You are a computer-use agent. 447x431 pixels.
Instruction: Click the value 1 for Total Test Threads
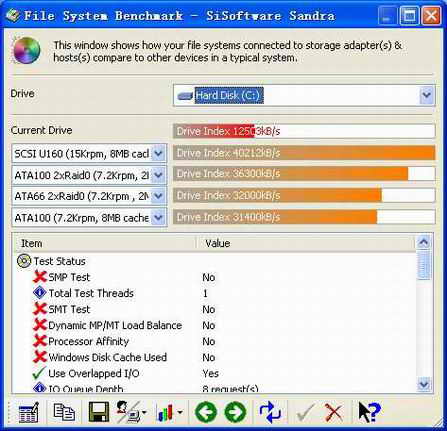(x=205, y=293)
